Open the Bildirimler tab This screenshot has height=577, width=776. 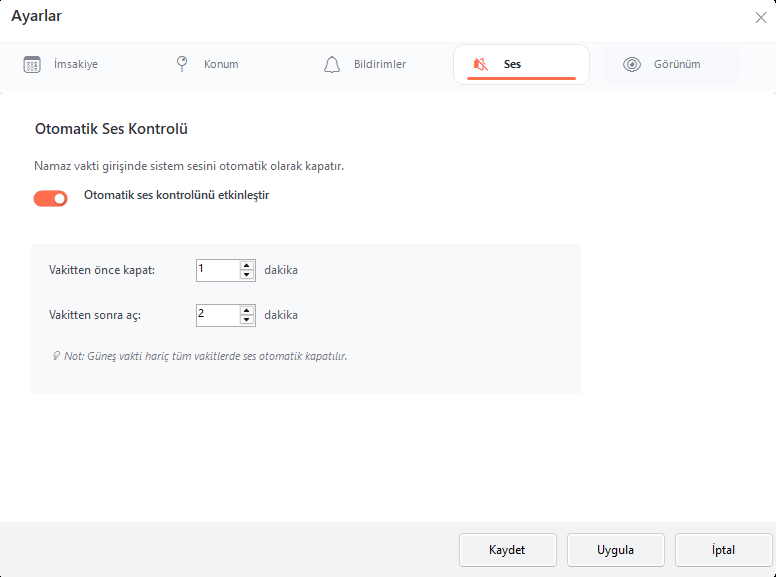point(379,64)
